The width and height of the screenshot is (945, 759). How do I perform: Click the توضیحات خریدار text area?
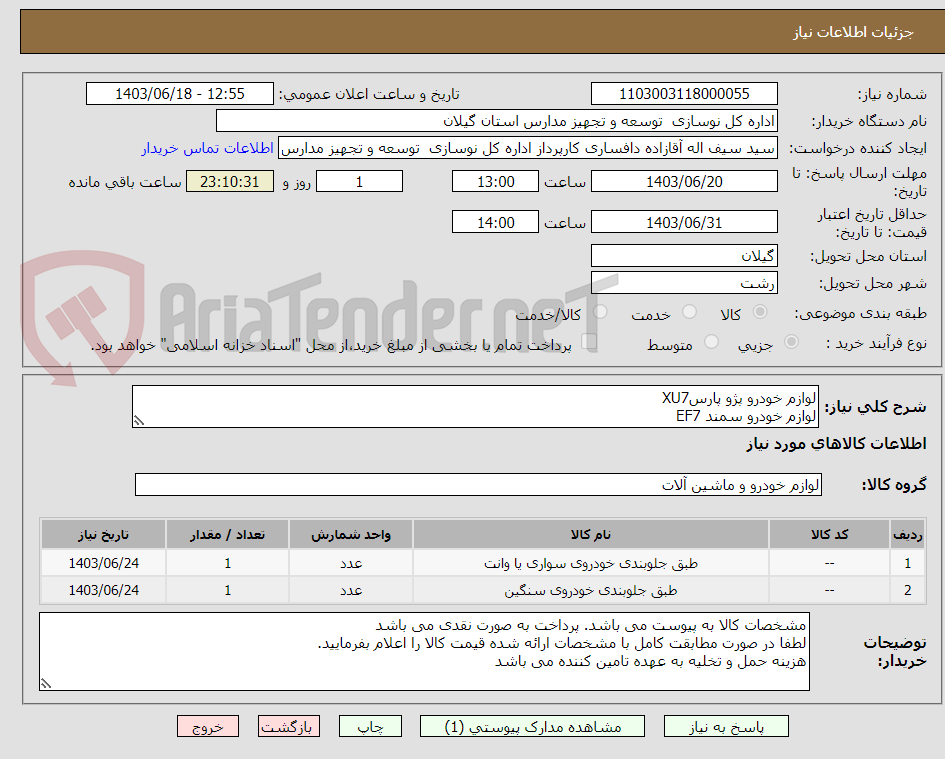[424, 652]
